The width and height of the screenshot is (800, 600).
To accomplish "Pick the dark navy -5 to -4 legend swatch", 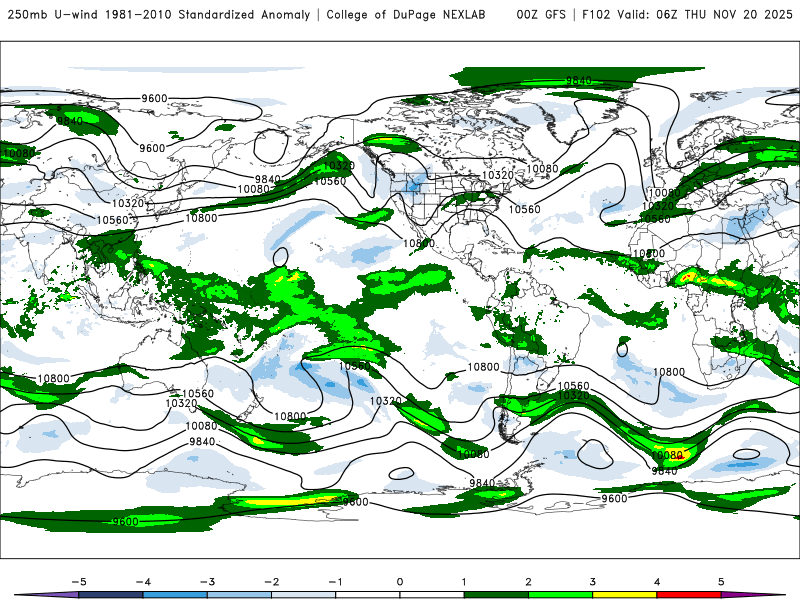I will click(x=111, y=595).
